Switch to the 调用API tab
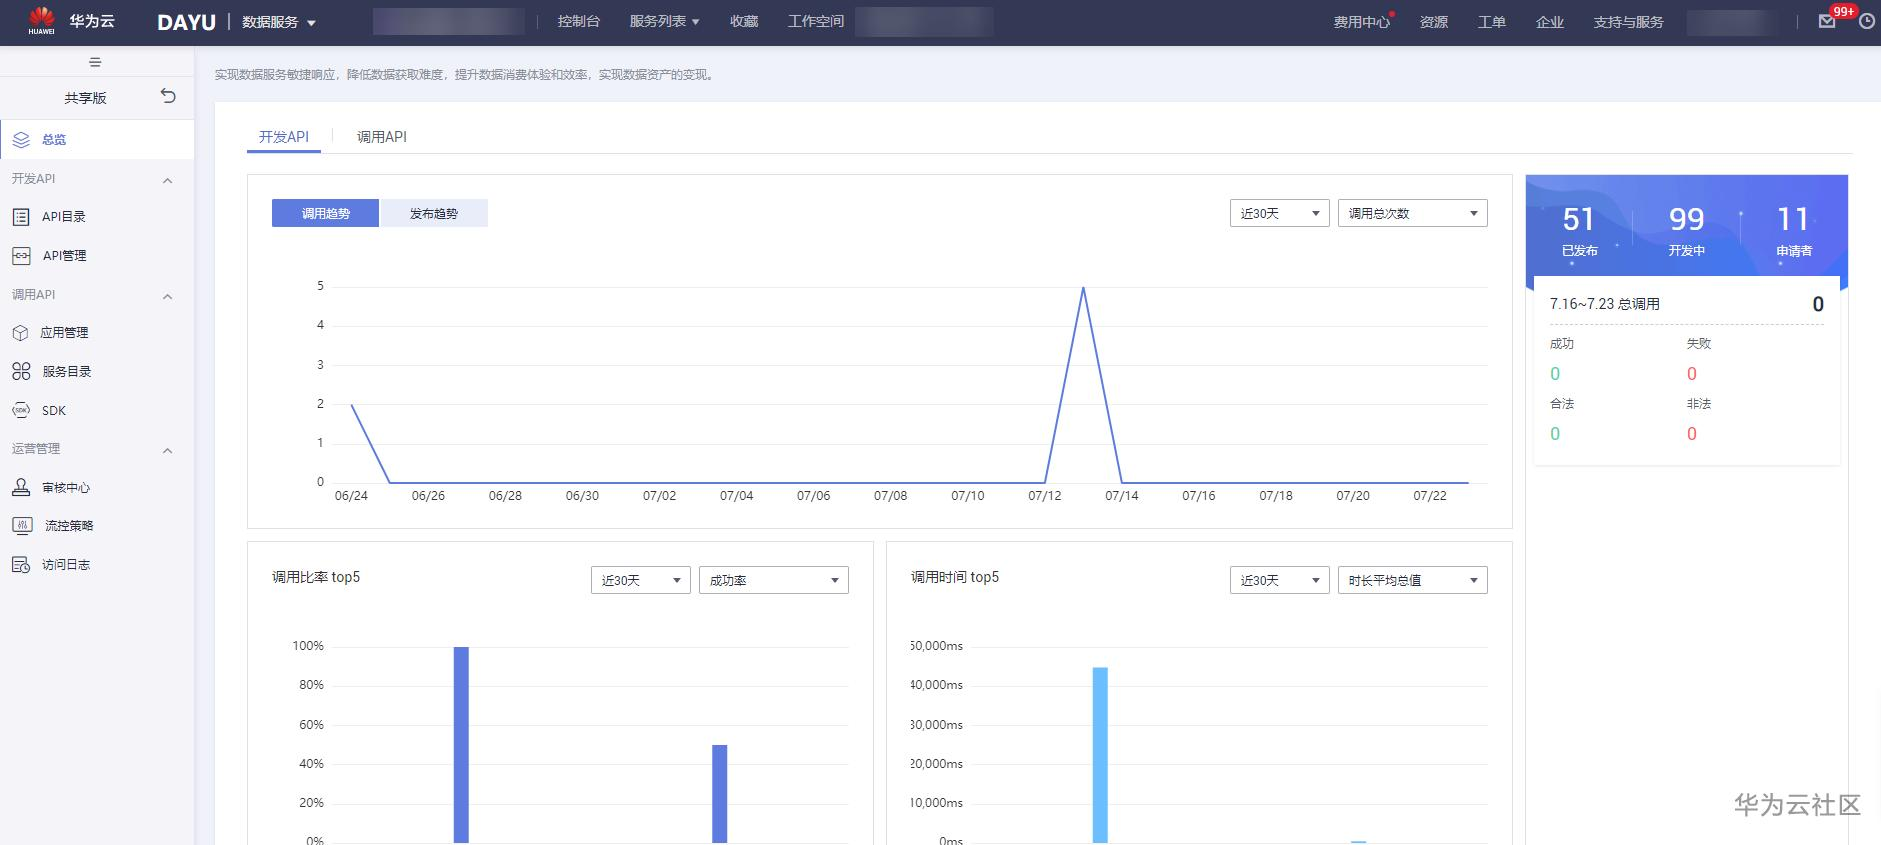Image resolution: width=1881 pixels, height=845 pixels. coord(382,137)
